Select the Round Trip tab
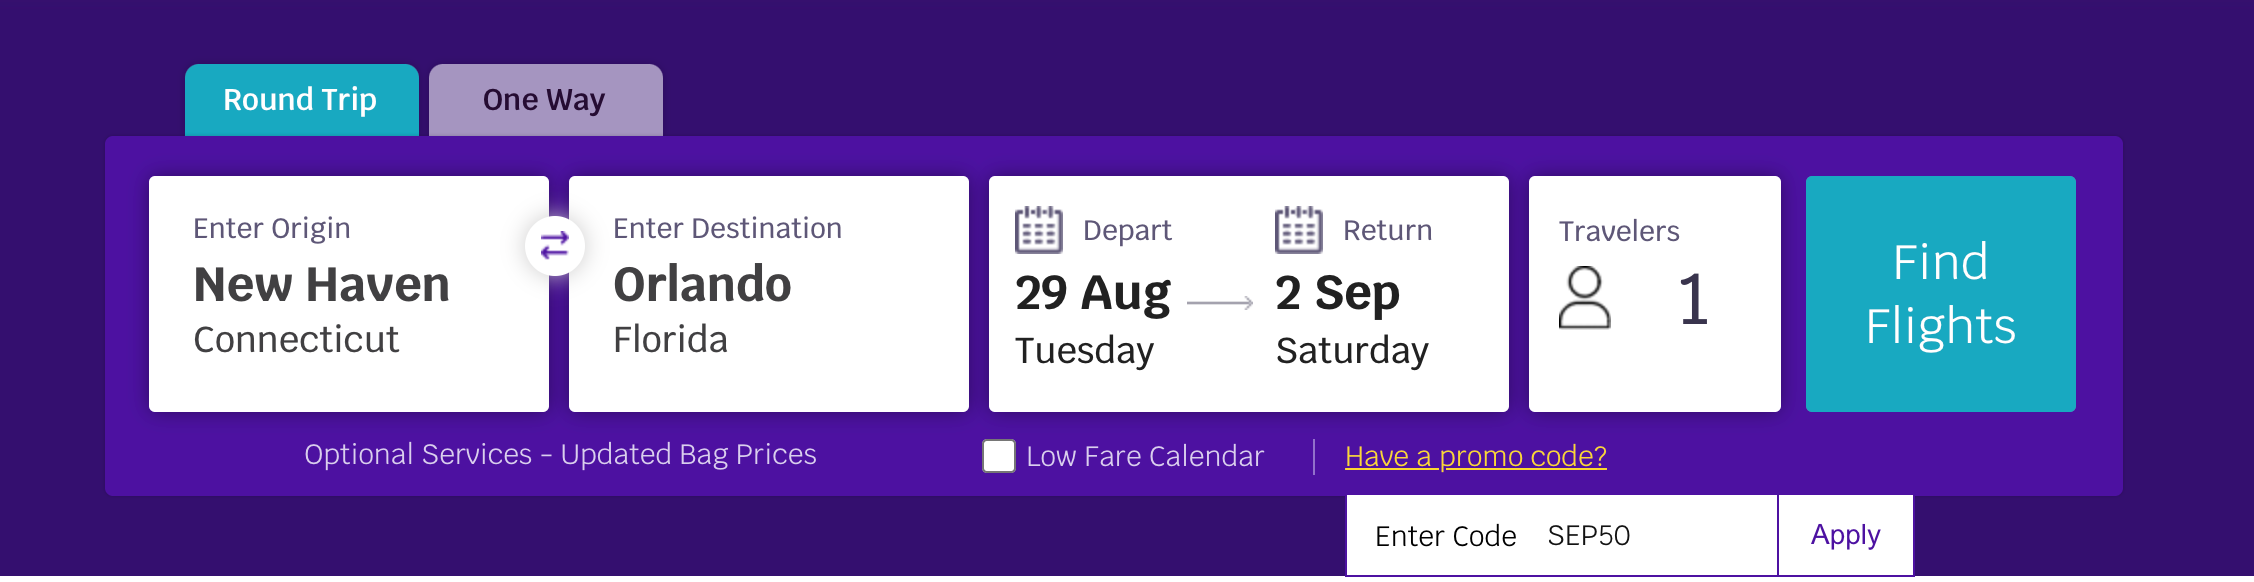Screen dimensions: 2254x582 click(x=301, y=100)
